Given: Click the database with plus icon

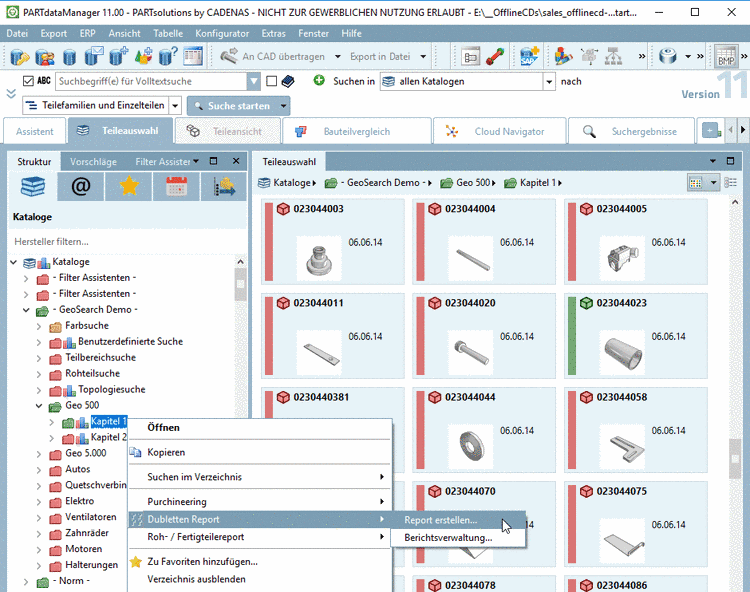Looking at the screenshot, I should pos(119,56).
